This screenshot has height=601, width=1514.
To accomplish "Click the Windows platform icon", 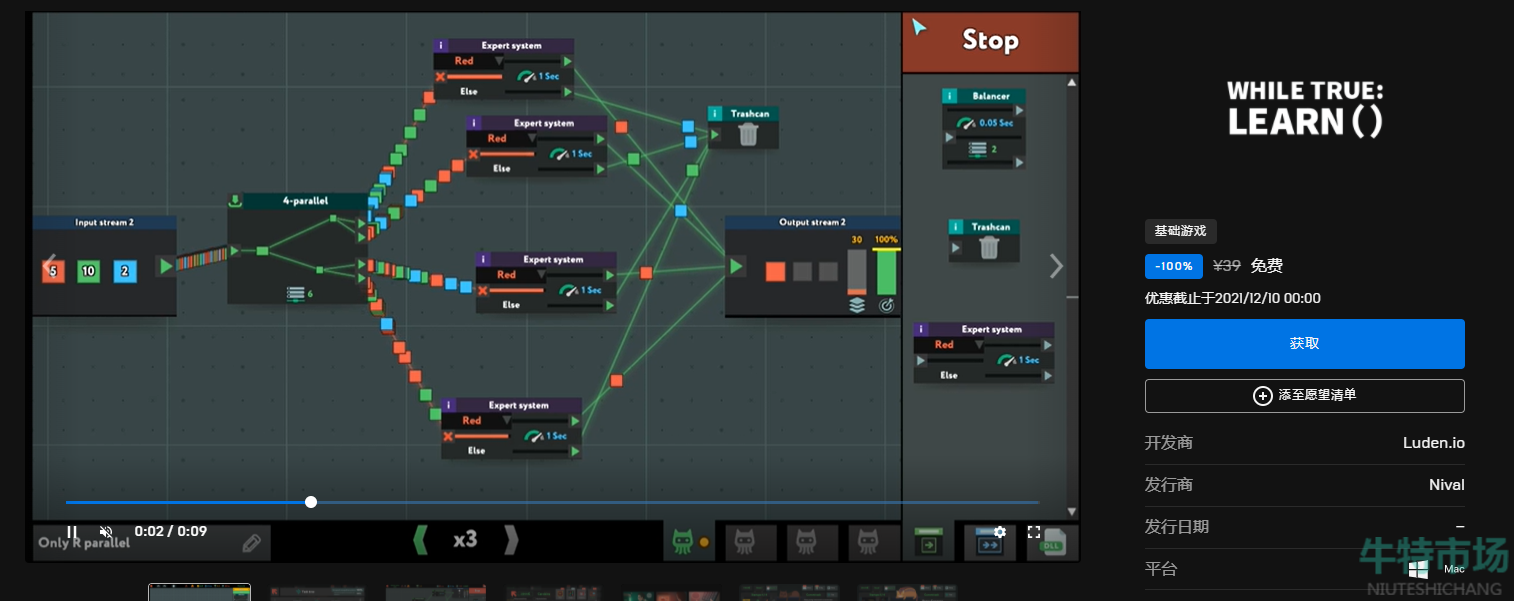I will tap(1418, 569).
